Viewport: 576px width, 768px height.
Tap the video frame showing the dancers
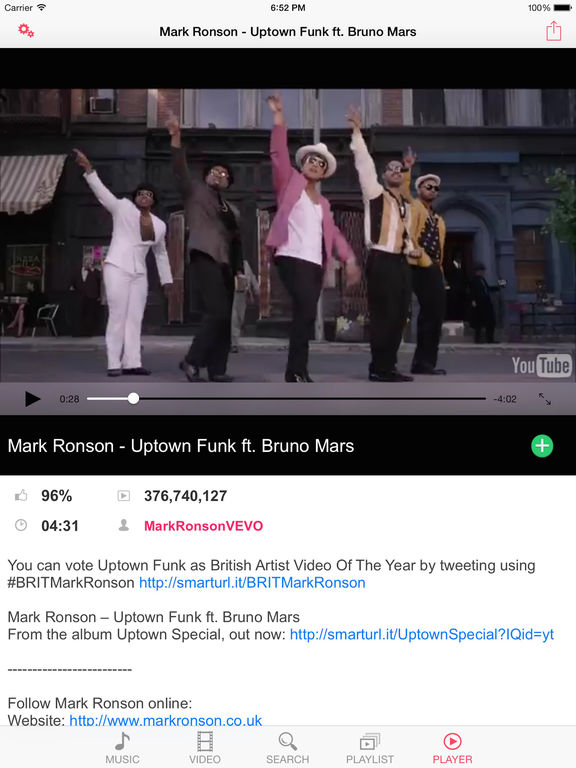point(288,235)
